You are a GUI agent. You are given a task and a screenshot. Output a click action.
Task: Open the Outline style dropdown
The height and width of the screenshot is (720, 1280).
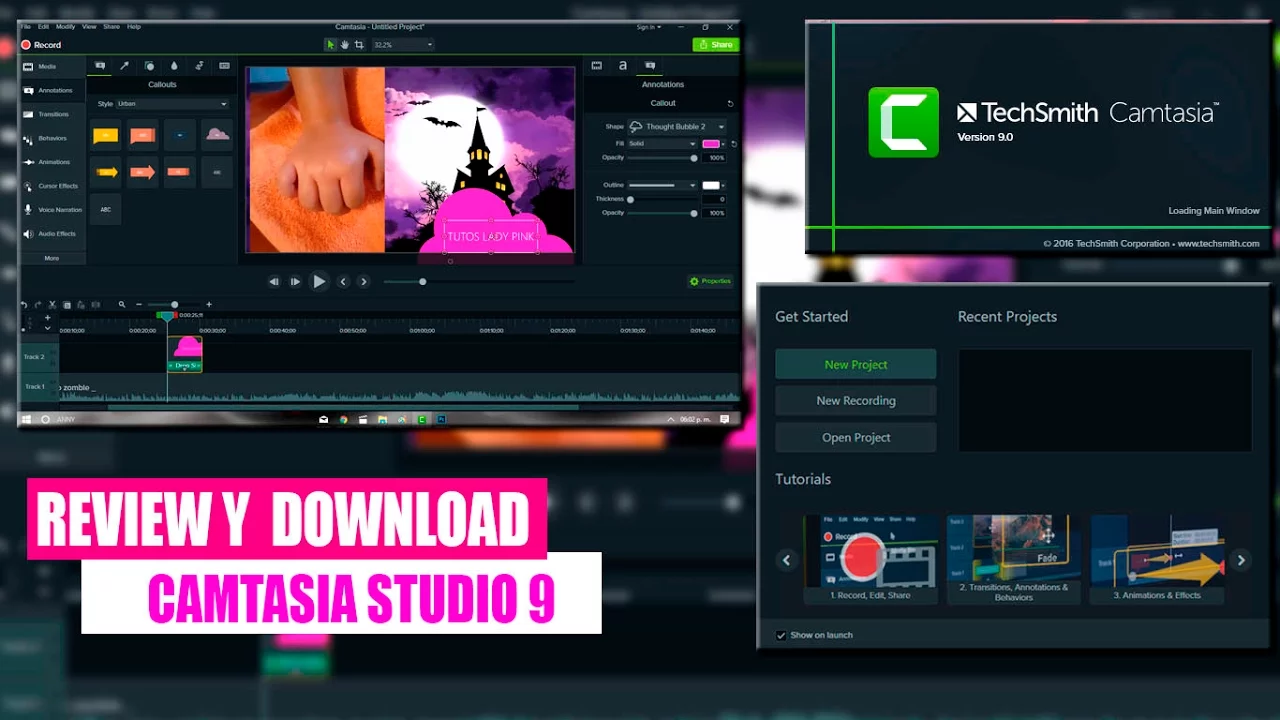tap(662, 185)
